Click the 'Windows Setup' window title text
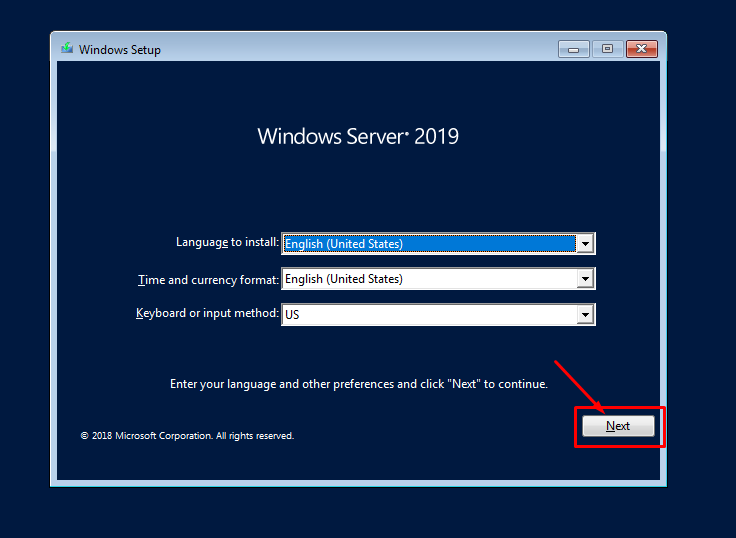Viewport: 736px width, 538px height. (x=120, y=50)
